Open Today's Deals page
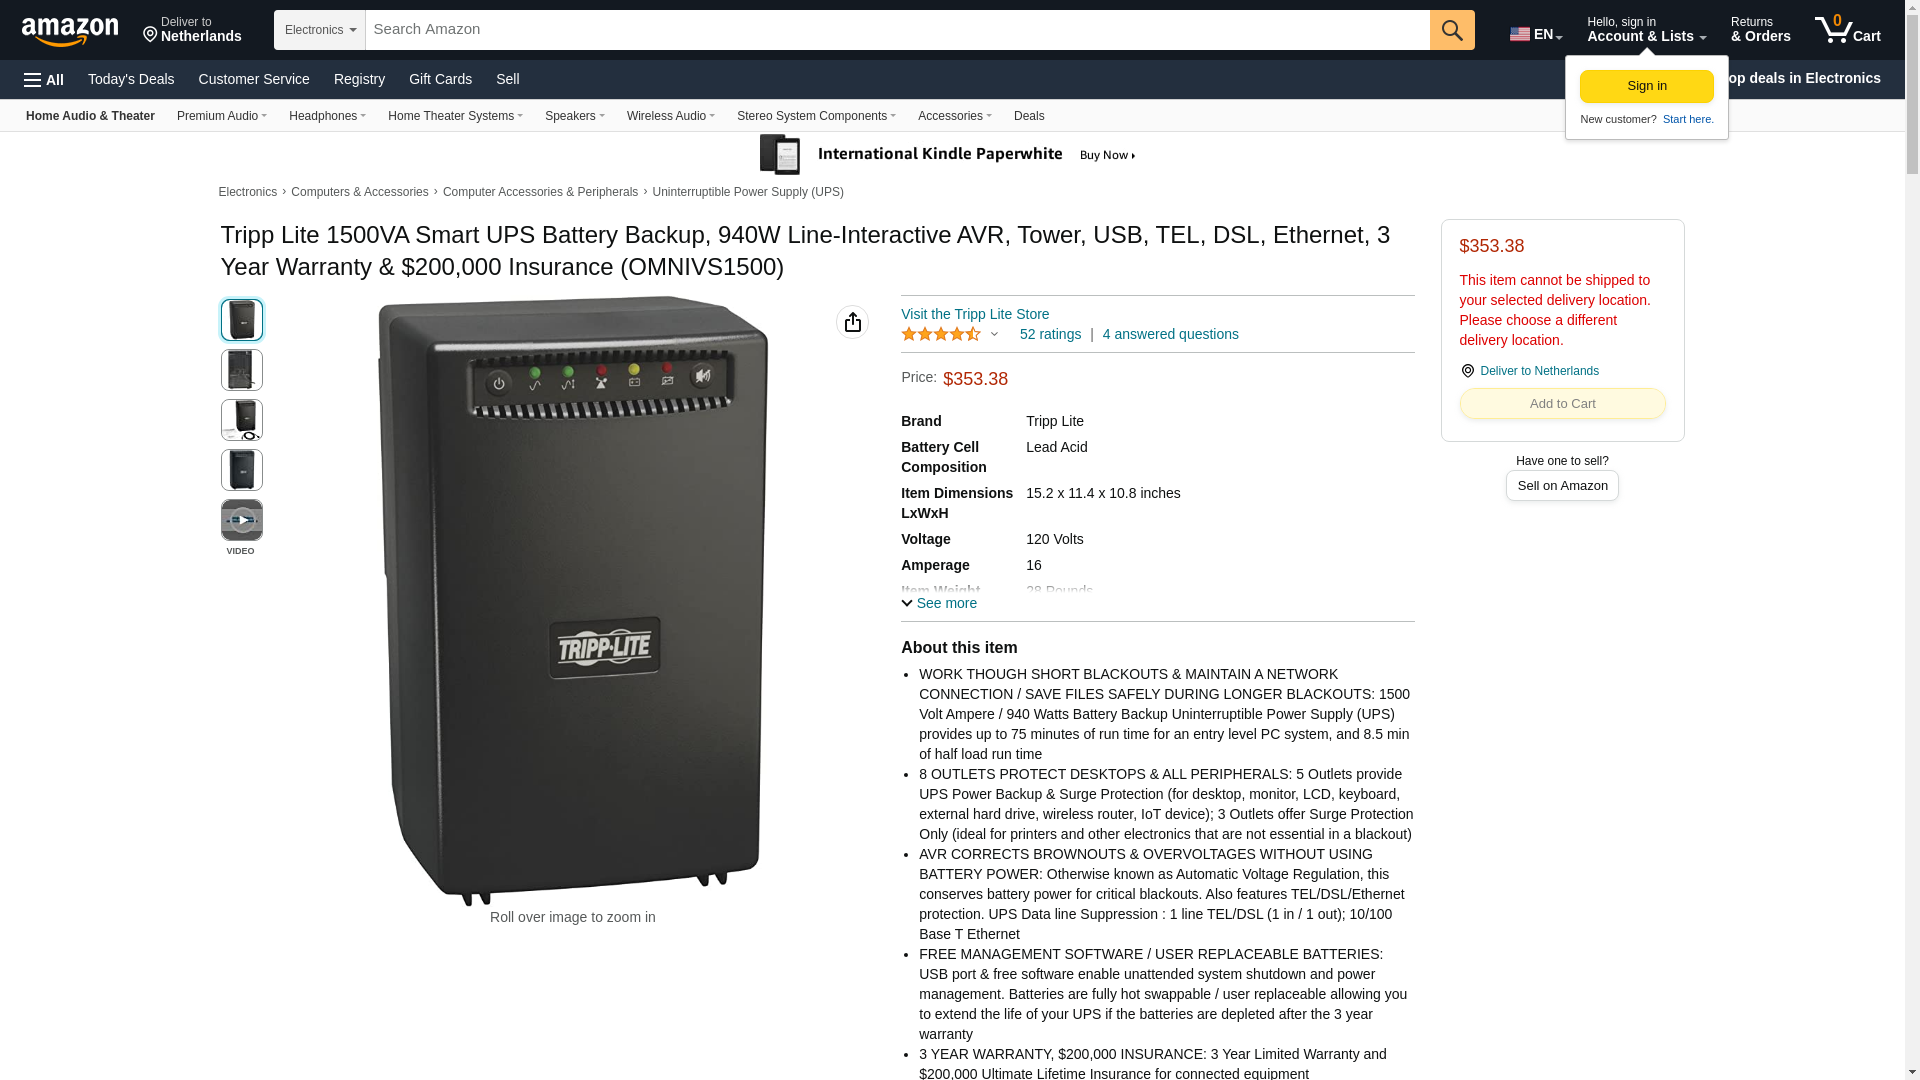The height and width of the screenshot is (1080, 1920). click(131, 79)
